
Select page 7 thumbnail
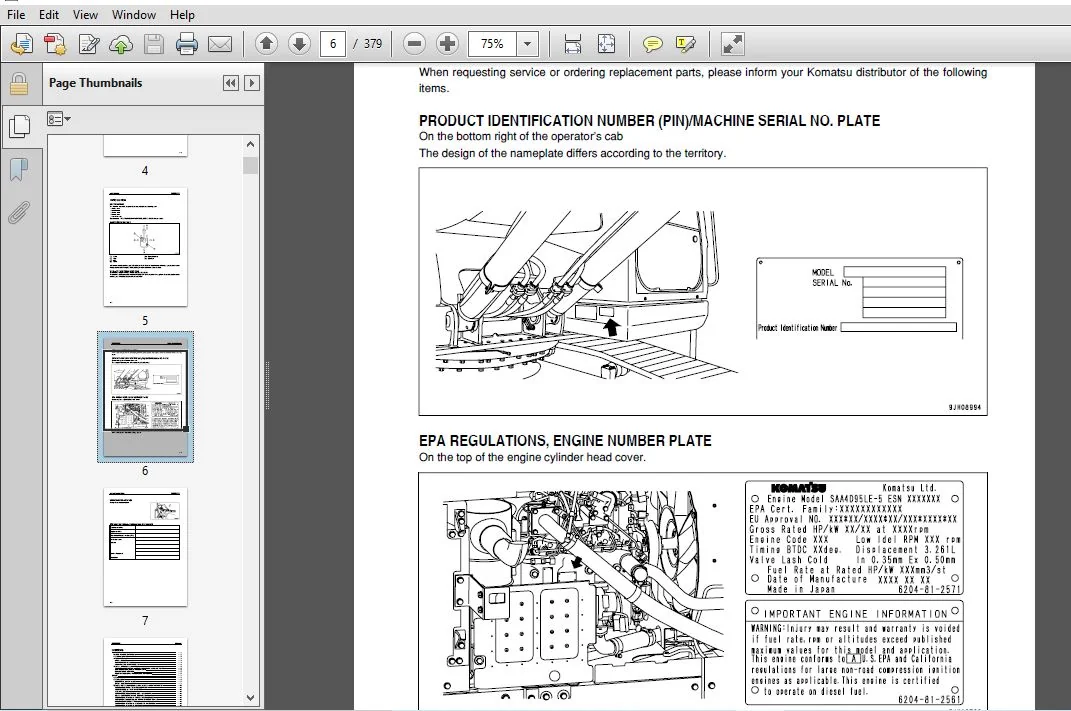click(145, 547)
